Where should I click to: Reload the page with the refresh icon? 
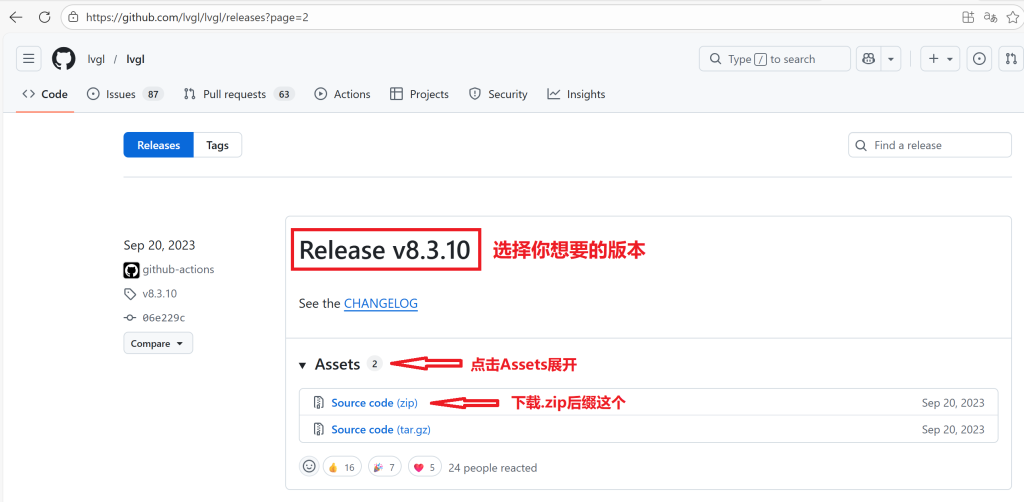click(43, 17)
